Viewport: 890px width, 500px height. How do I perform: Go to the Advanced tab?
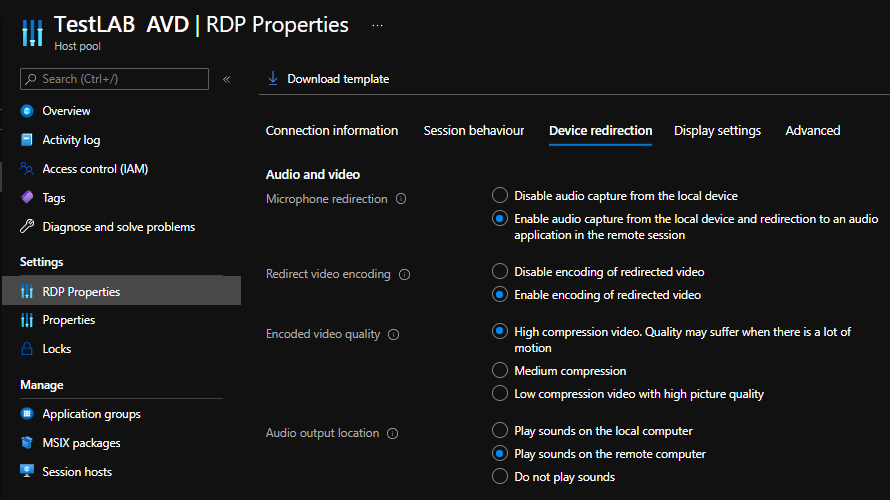click(813, 131)
